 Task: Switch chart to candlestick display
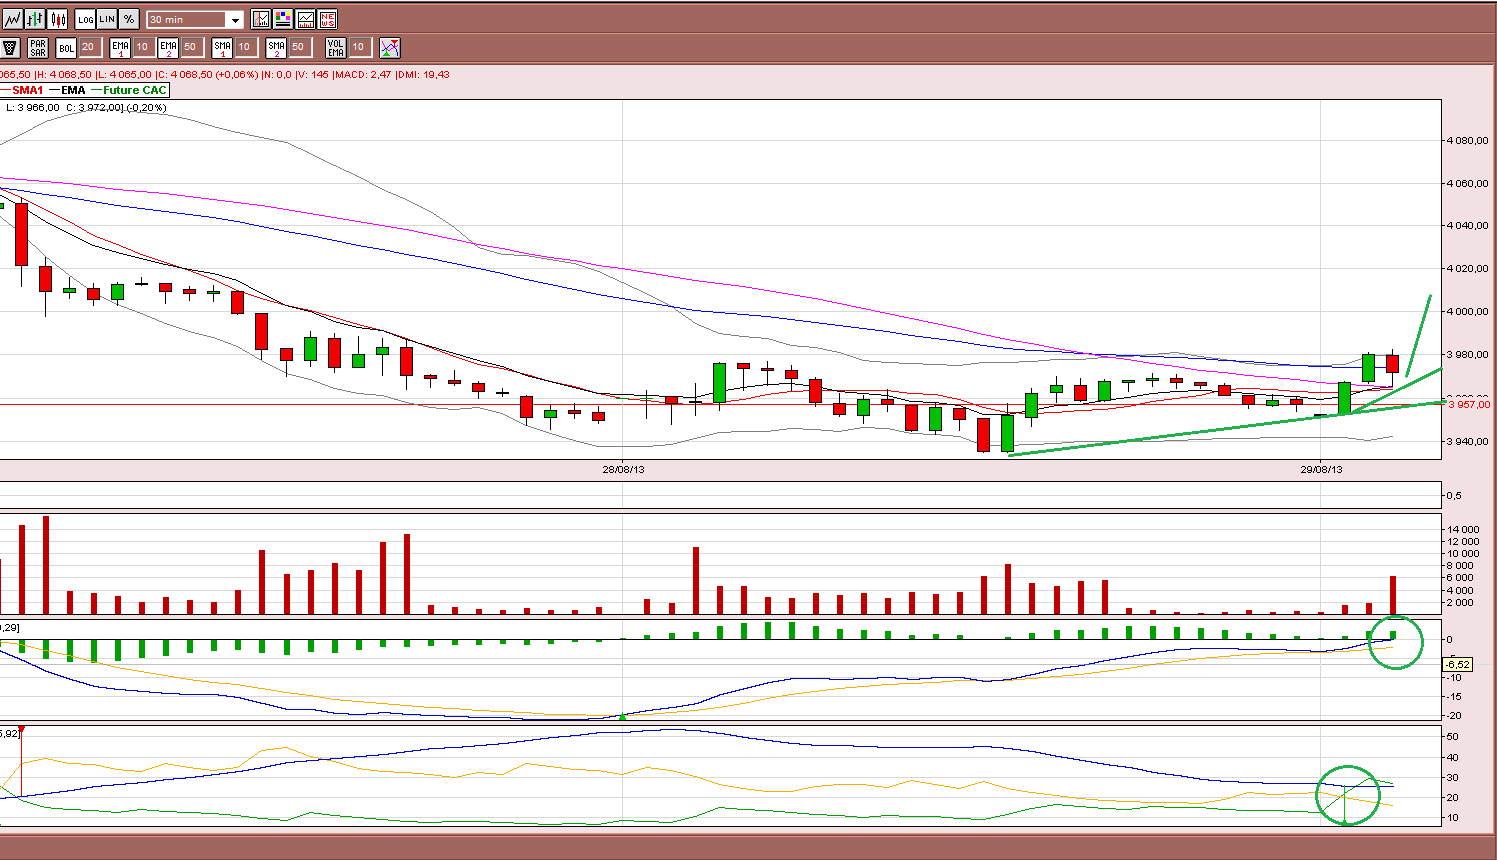[x=57, y=19]
